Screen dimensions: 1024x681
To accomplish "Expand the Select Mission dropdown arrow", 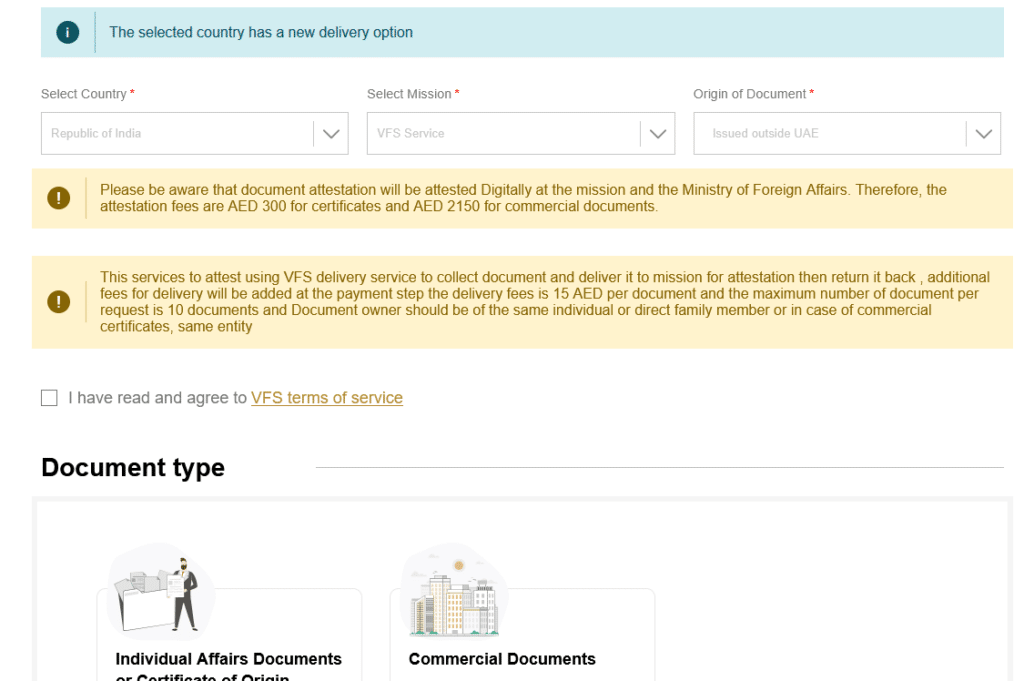I will click(x=658, y=134).
